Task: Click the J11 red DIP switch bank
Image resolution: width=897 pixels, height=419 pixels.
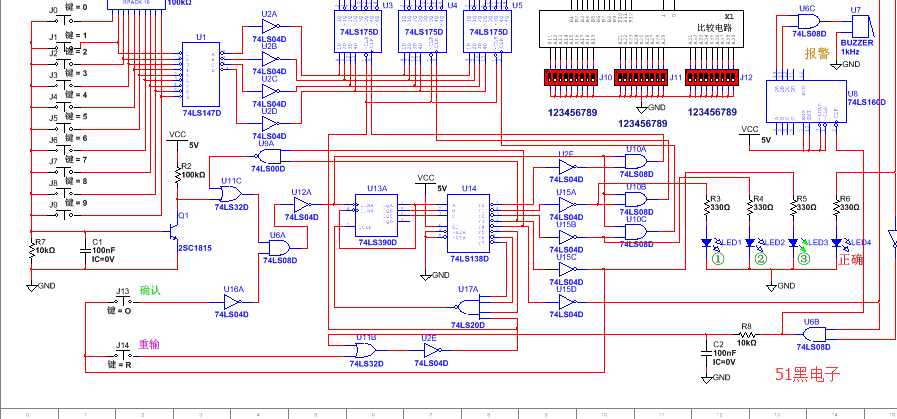Action: [641, 77]
